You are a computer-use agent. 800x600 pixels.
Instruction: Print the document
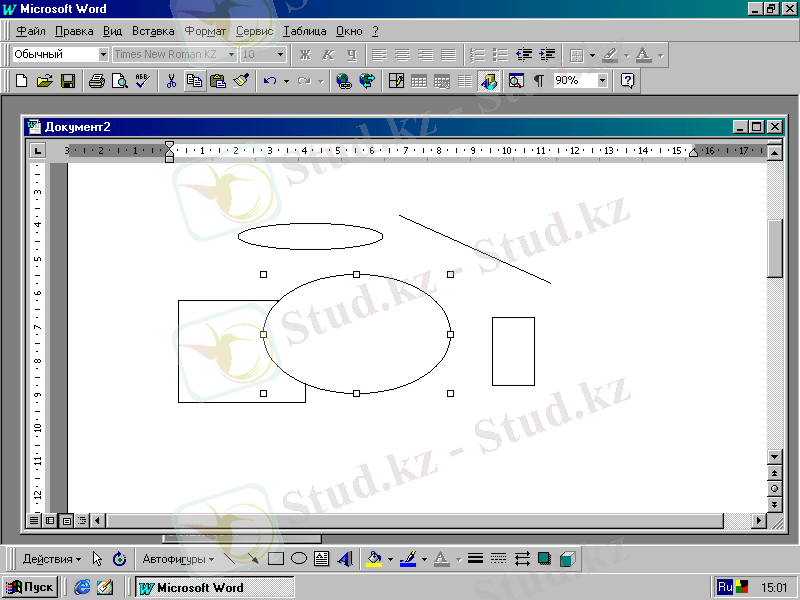(x=96, y=81)
